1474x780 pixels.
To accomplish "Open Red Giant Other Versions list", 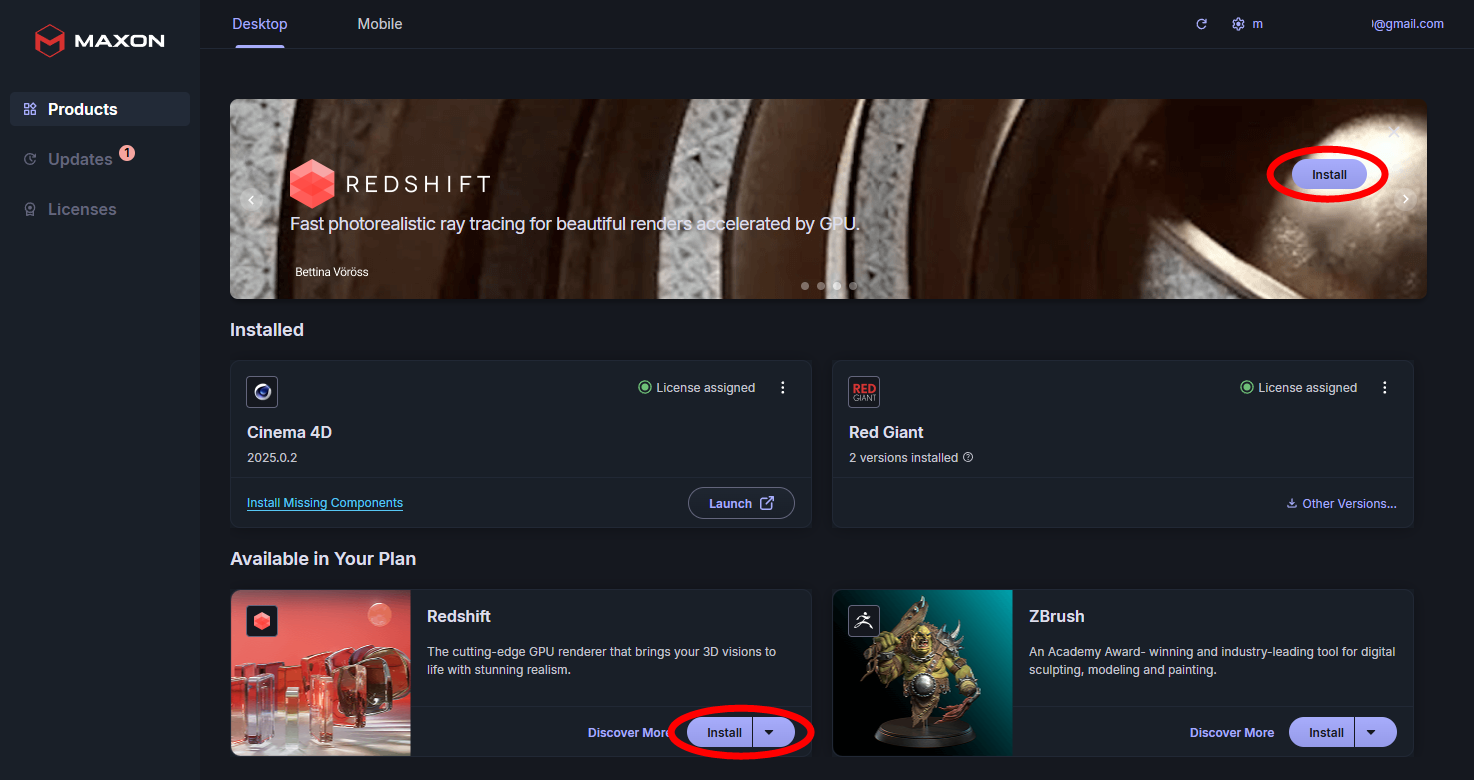I will [x=1341, y=504].
